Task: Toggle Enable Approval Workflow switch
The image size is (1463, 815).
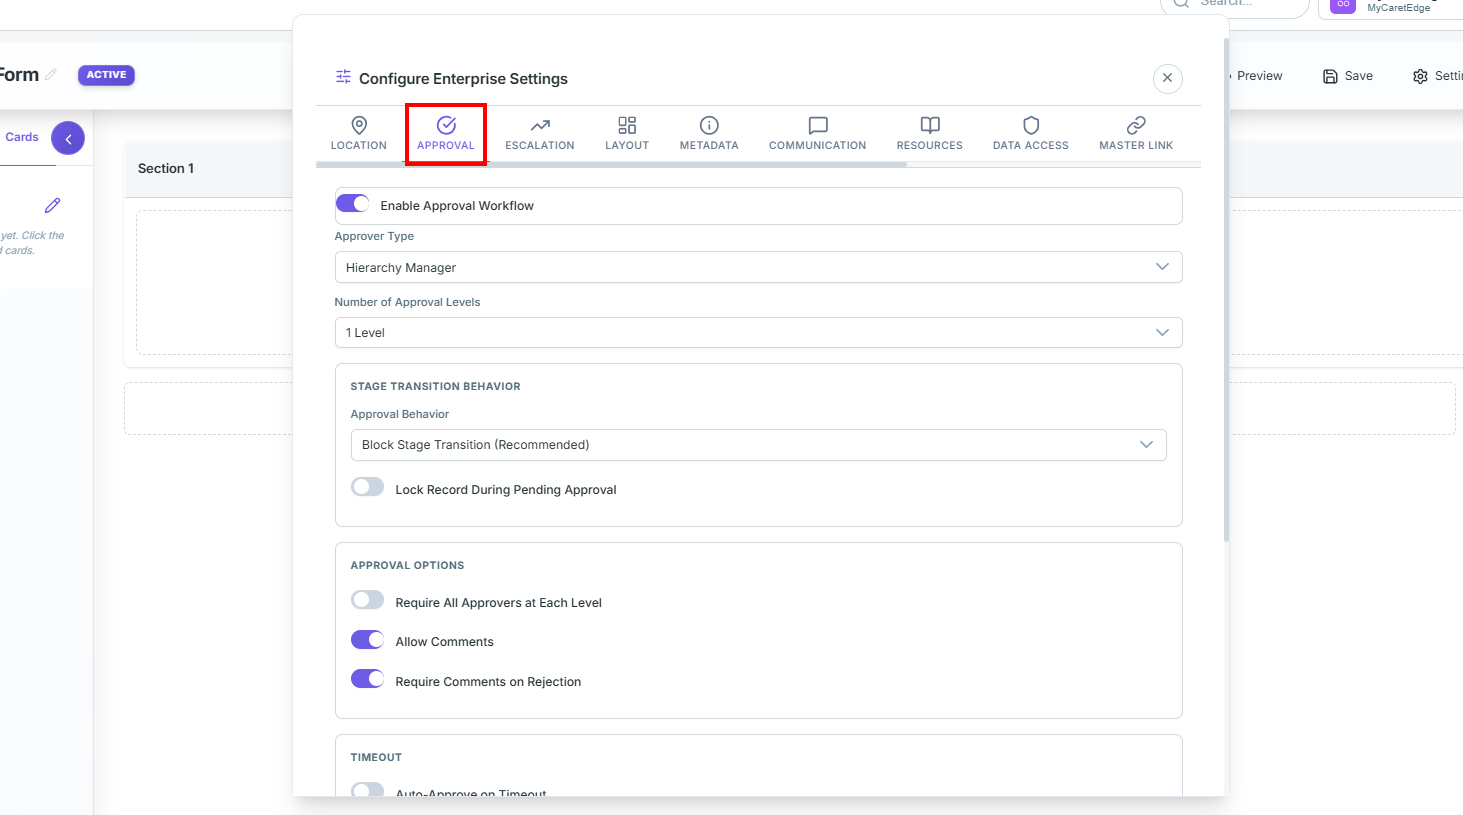Action: point(353,204)
